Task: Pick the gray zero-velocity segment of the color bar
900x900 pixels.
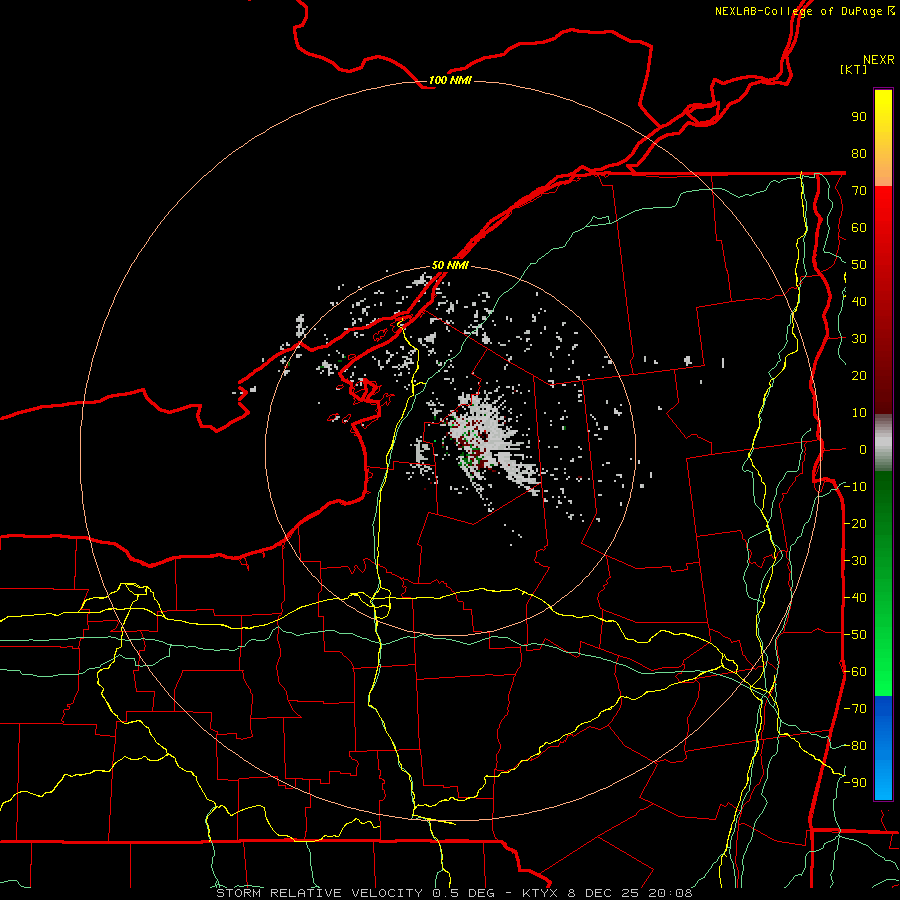Action: click(883, 442)
